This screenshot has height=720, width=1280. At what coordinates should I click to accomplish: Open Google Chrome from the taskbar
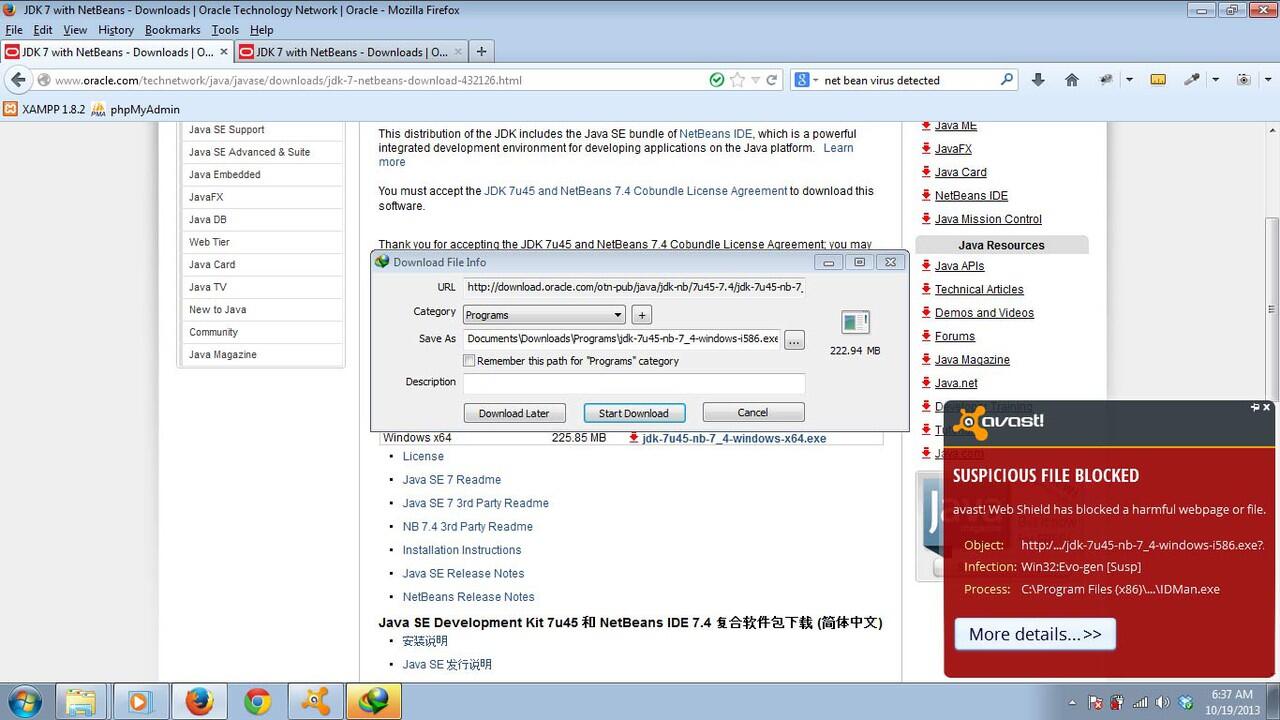(257, 702)
